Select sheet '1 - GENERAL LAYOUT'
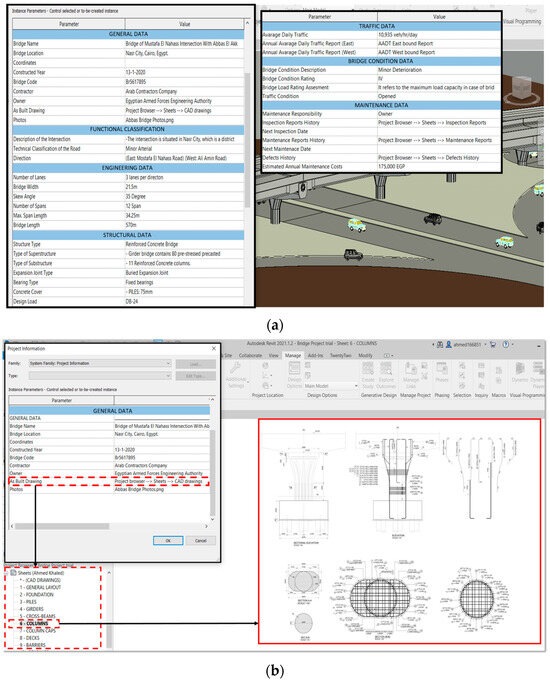 pos(40,587)
